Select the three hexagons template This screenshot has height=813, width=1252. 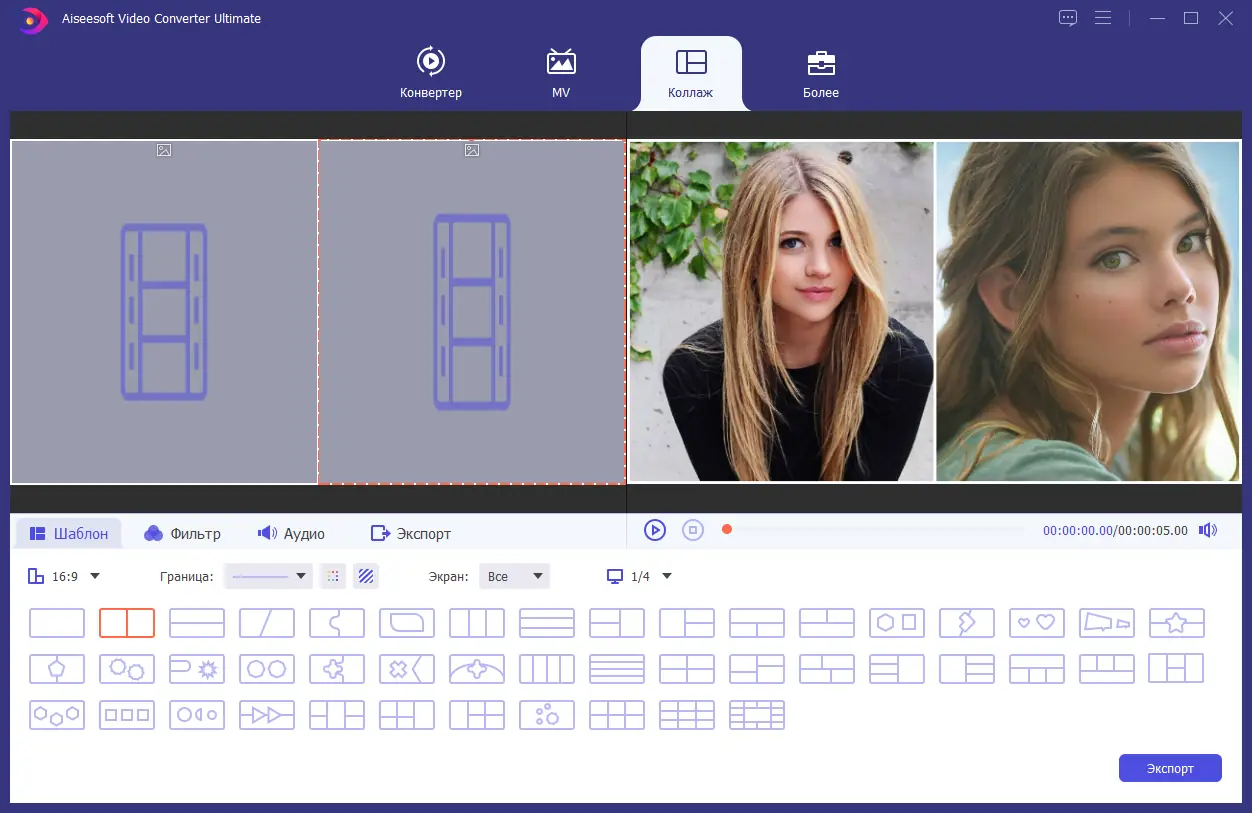pos(57,715)
